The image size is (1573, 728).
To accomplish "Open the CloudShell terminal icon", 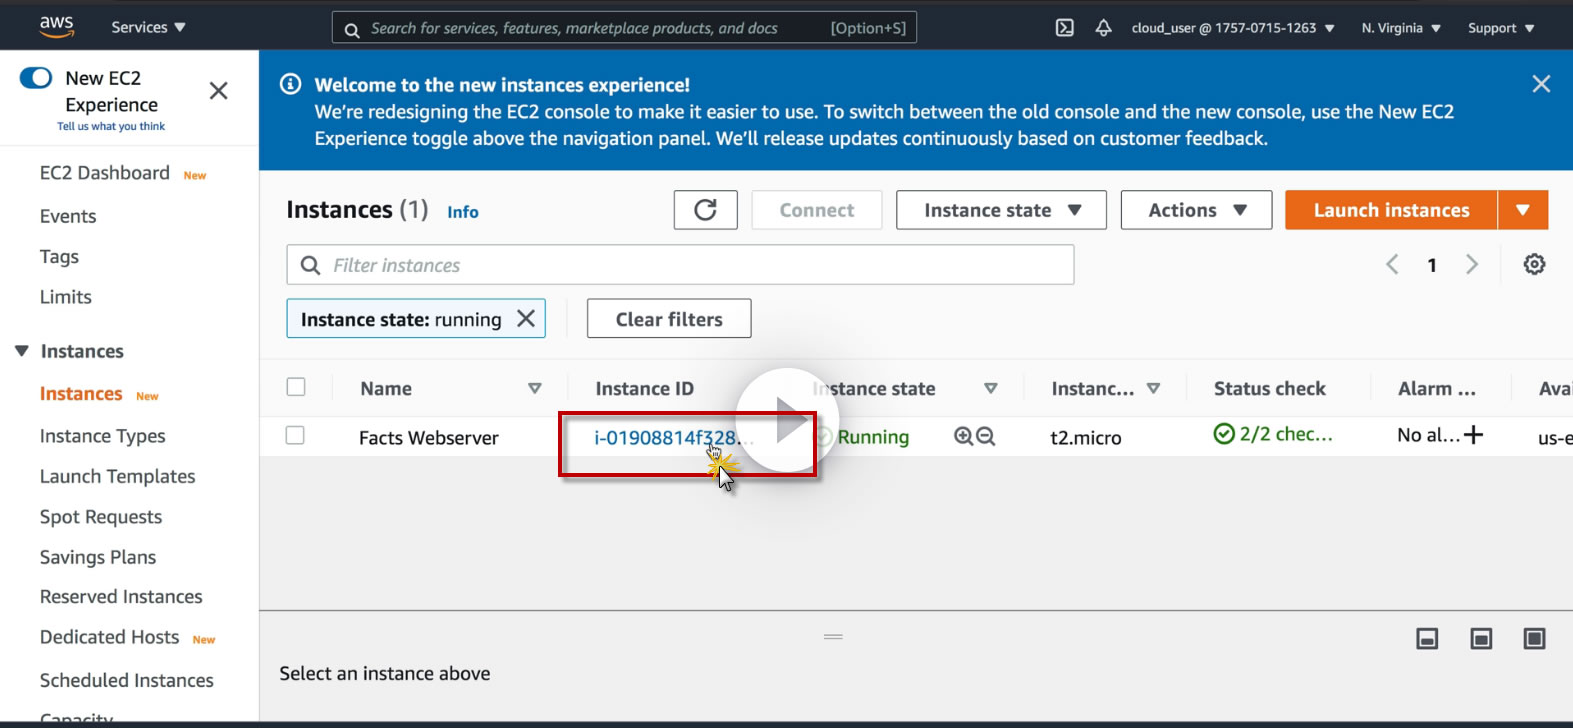I will click(x=1065, y=28).
